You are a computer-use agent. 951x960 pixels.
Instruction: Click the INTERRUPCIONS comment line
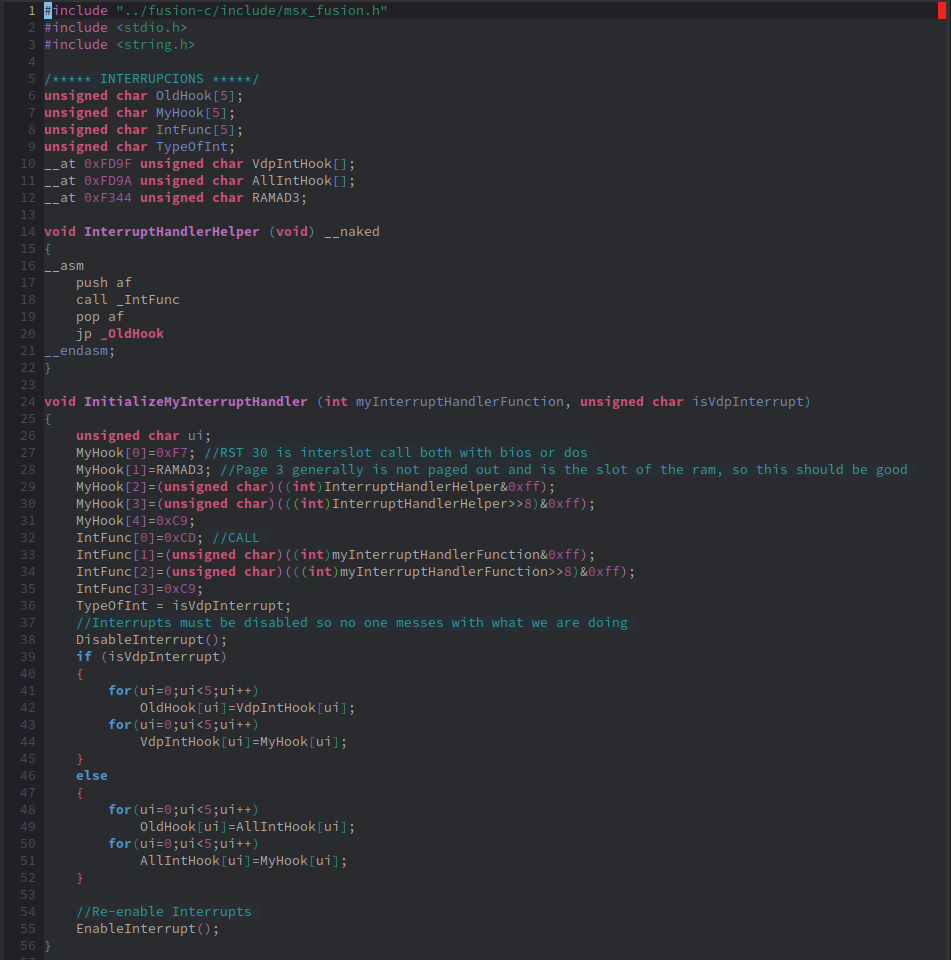[151, 79]
